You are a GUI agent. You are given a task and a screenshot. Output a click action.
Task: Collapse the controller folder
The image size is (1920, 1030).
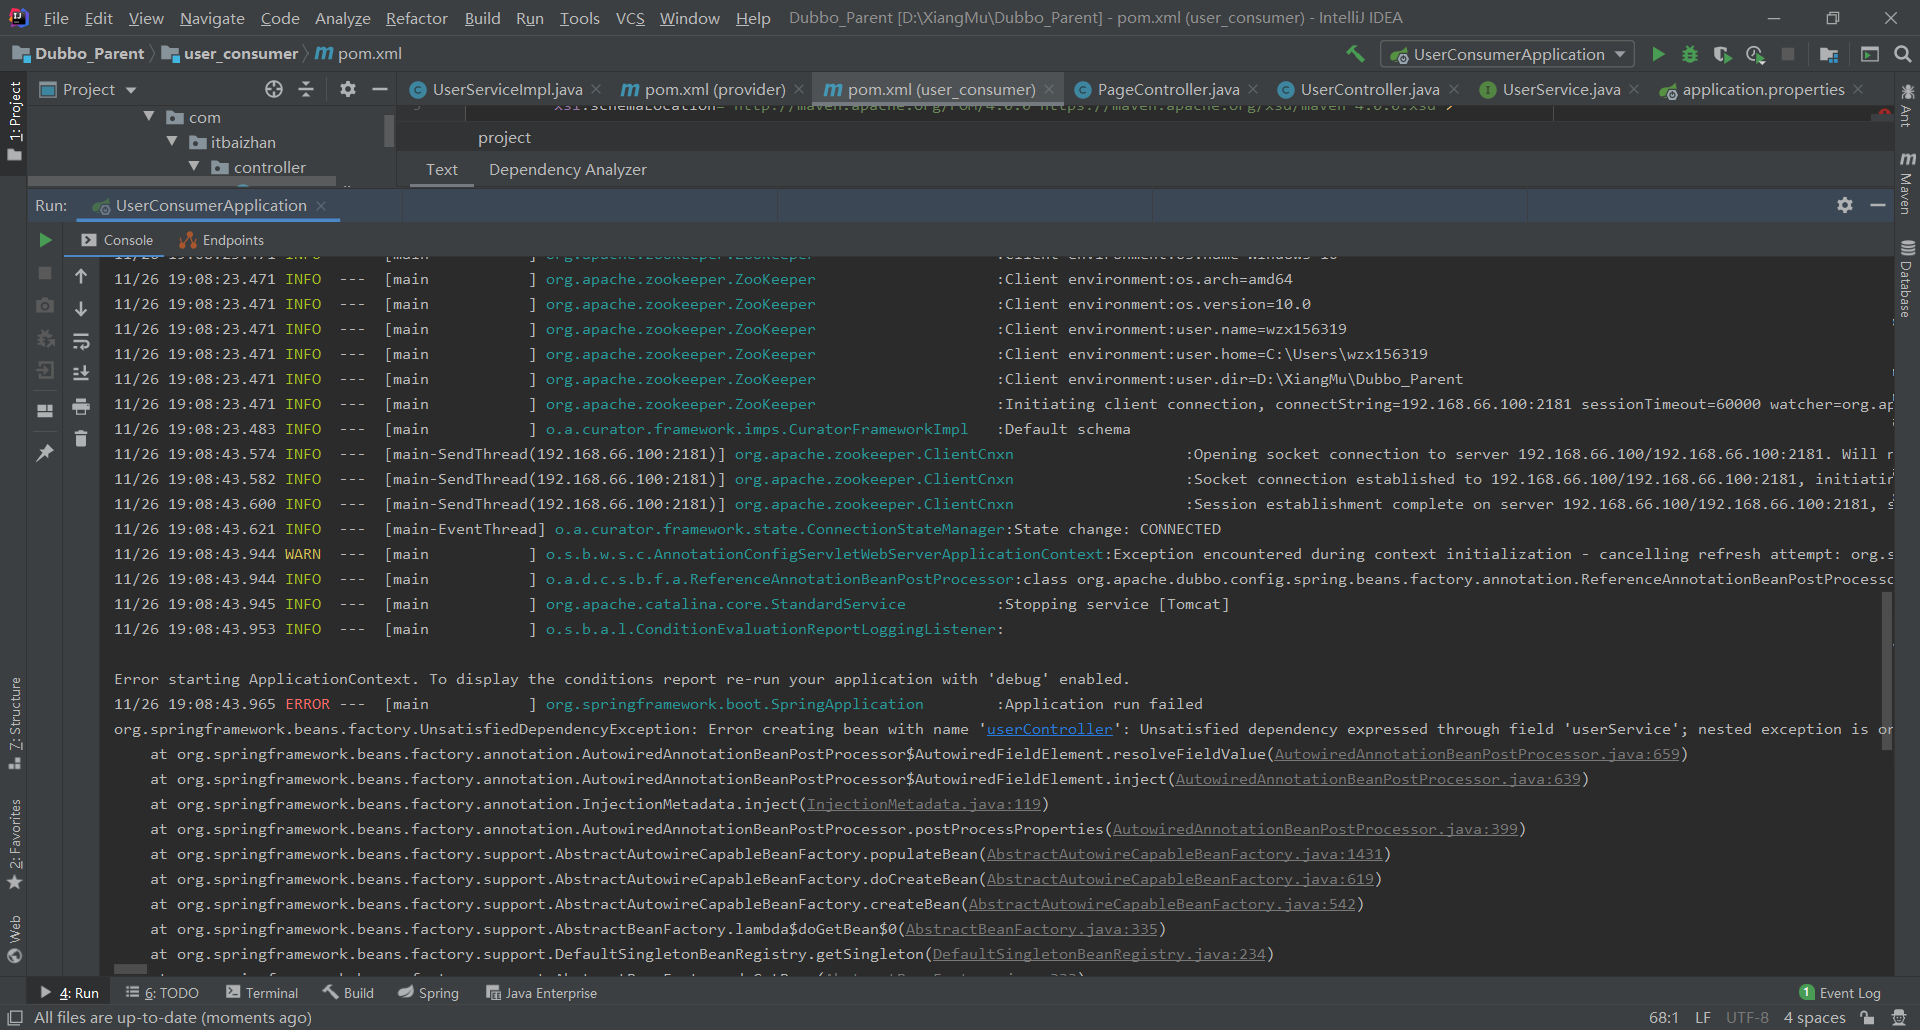click(194, 167)
